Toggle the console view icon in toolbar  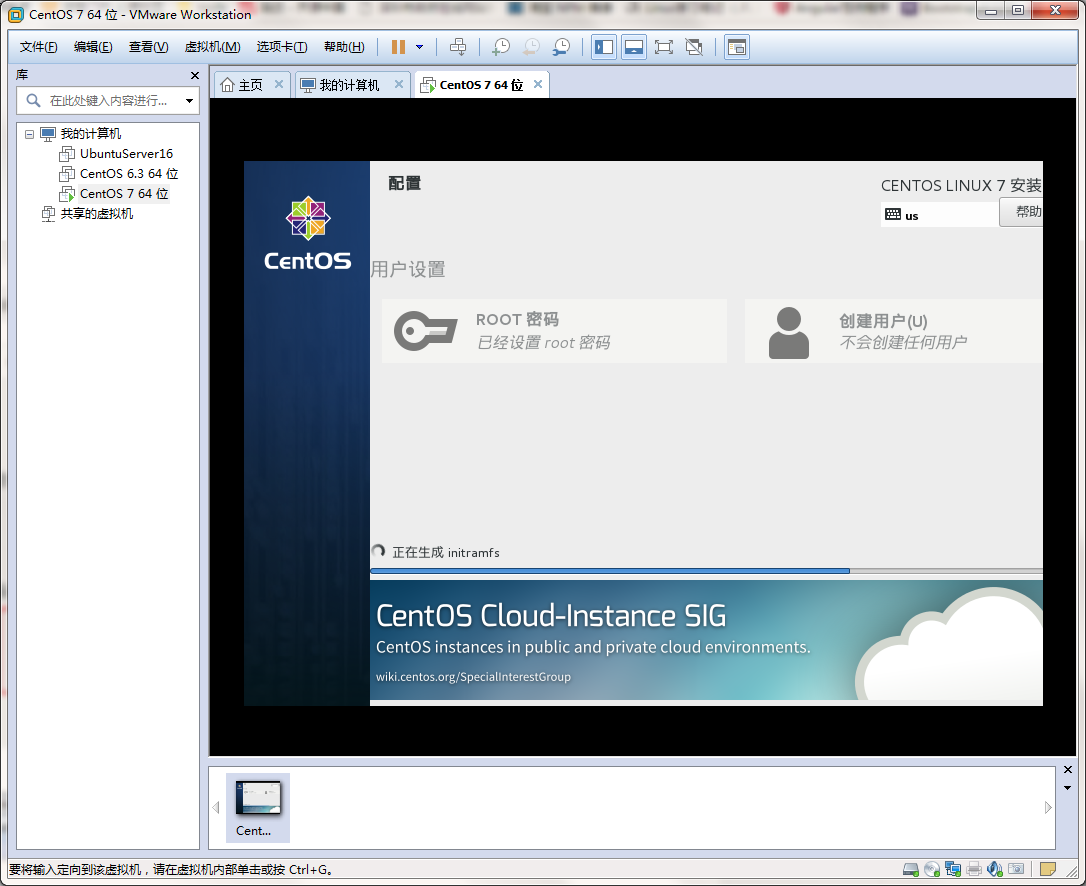point(737,47)
